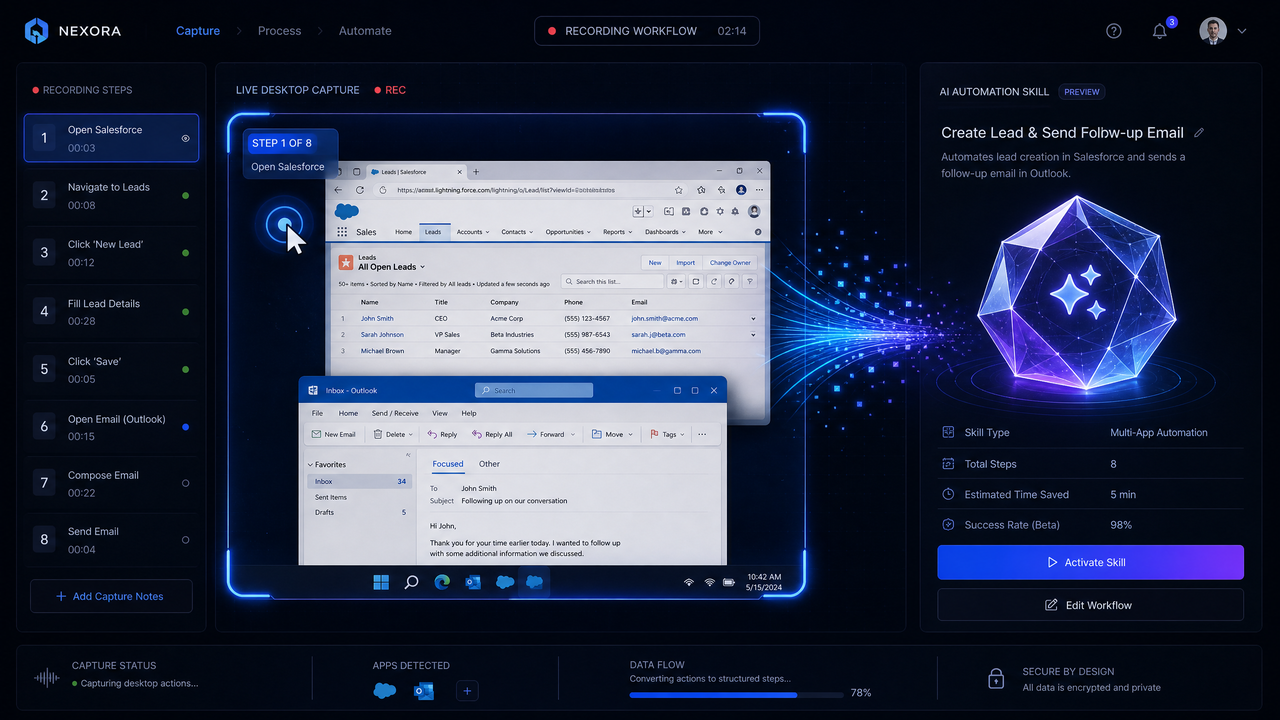Open the Salesforce app launcher grid
Screen dimensions: 1280x720
[x=342, y=232]
